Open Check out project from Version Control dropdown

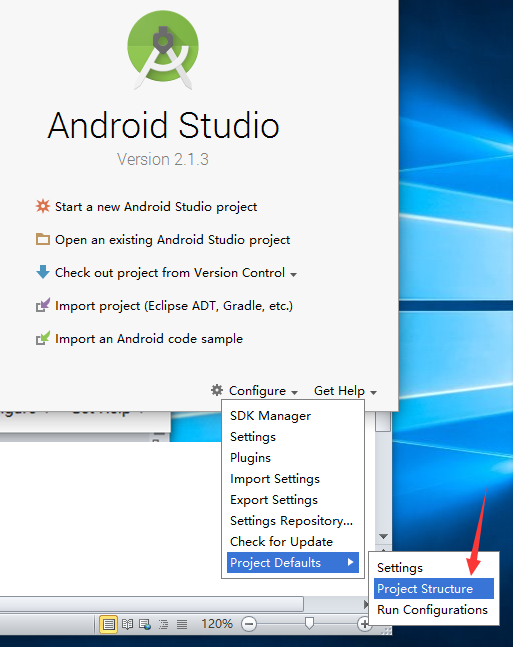pyautogui.click(x=176, y=273)
